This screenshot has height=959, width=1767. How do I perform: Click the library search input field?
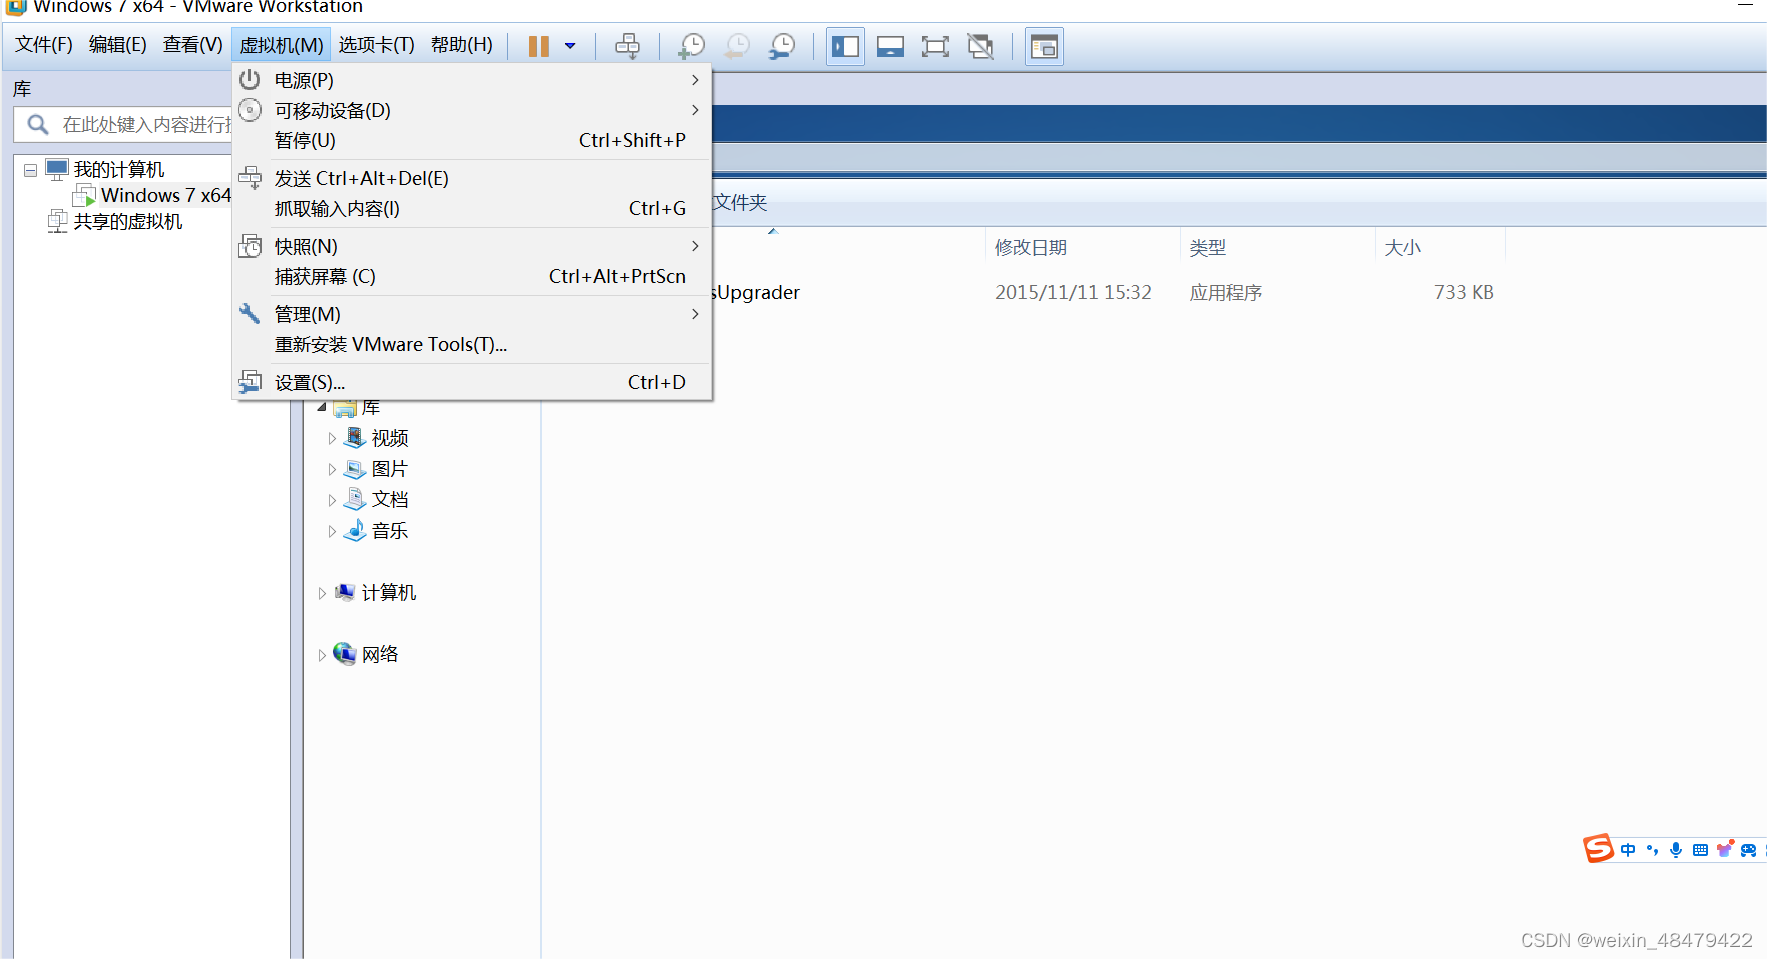coord(123,124)
